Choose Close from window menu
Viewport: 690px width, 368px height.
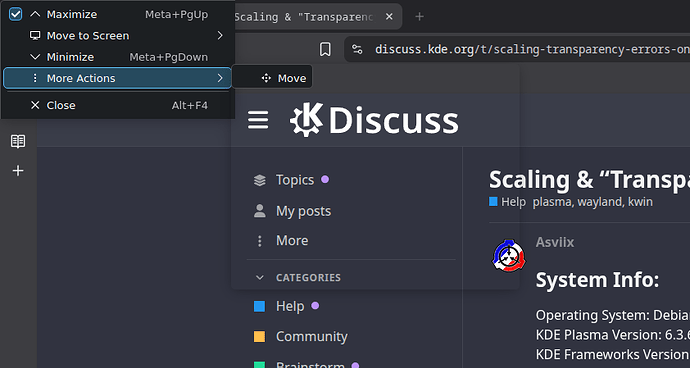[117, 105]
